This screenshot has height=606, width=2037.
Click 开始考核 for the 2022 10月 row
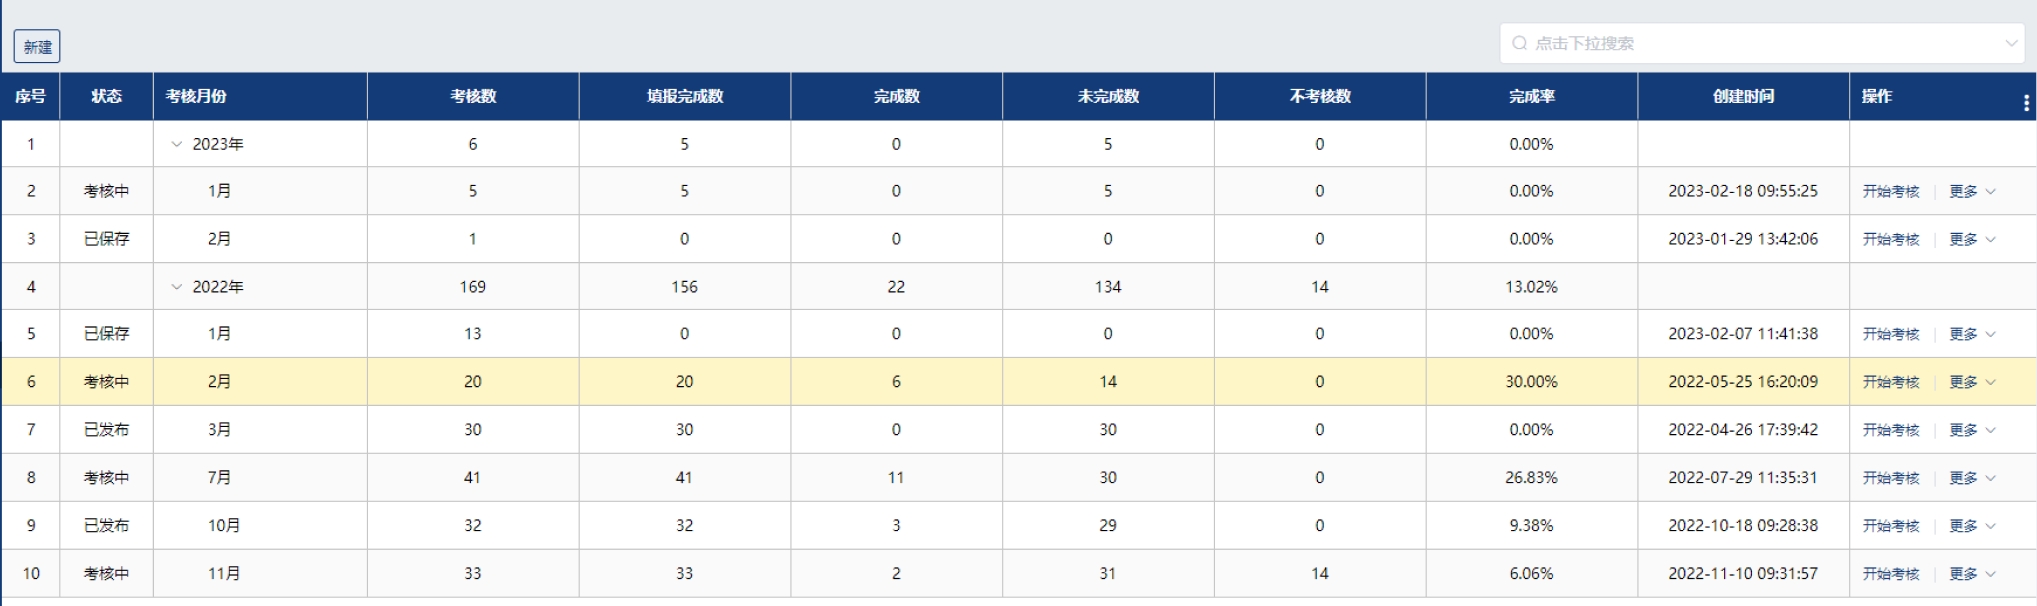pyautogui.click(x=1890, y=526)
